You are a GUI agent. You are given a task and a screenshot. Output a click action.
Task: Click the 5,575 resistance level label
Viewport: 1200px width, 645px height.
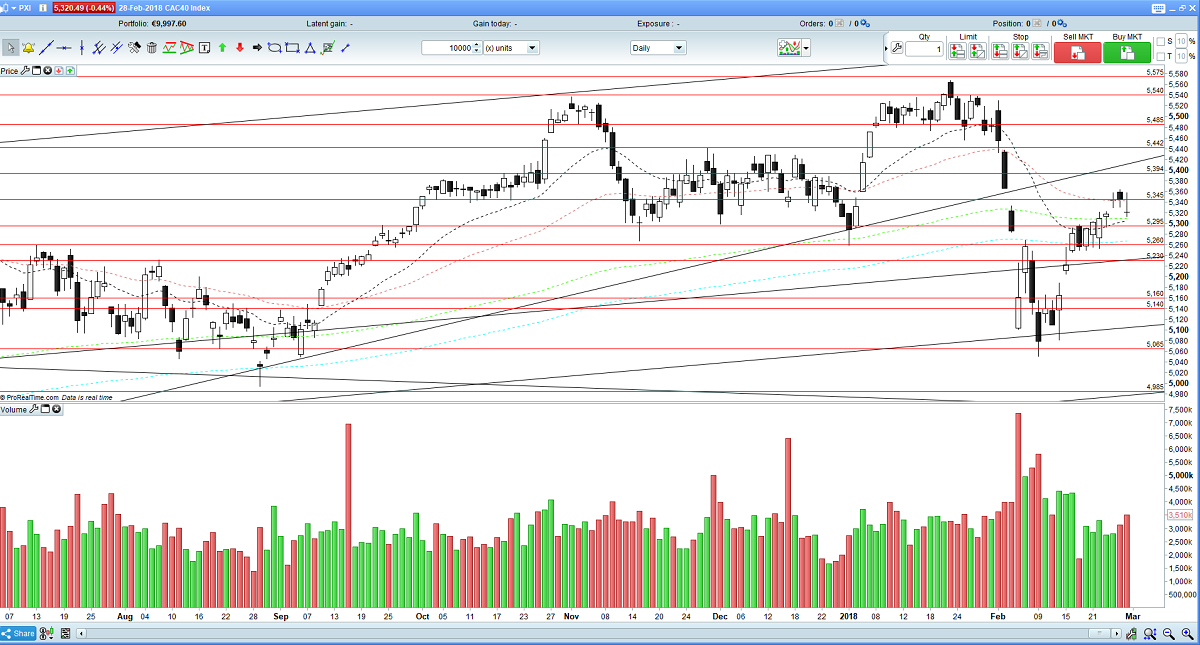tap(1154, 72)
